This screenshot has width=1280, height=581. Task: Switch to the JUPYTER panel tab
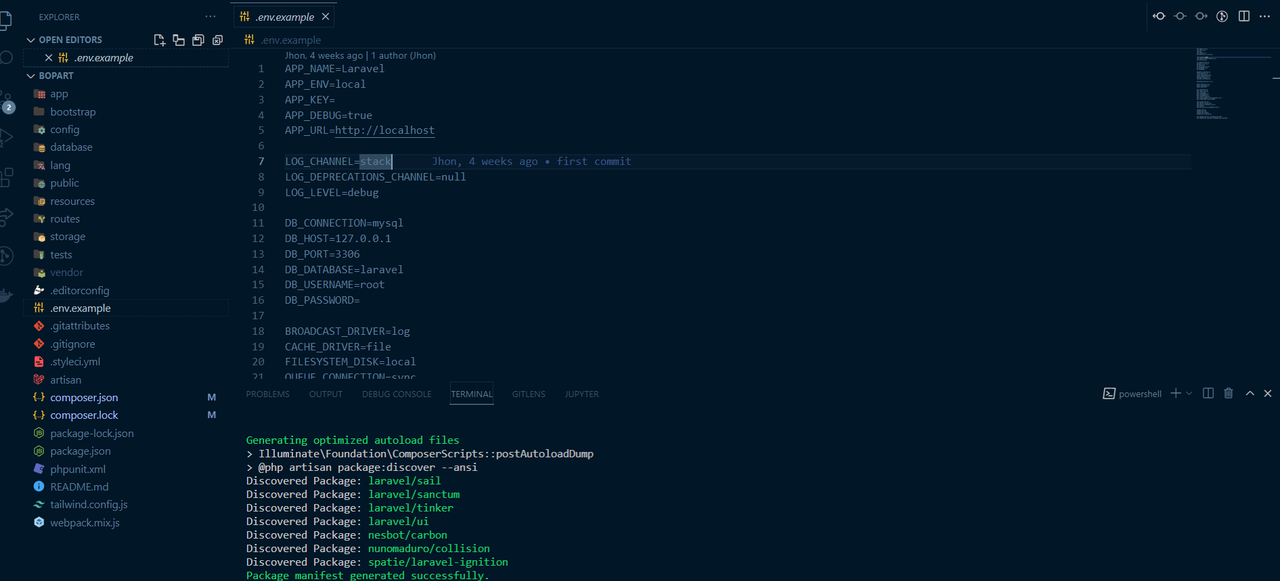582,394
